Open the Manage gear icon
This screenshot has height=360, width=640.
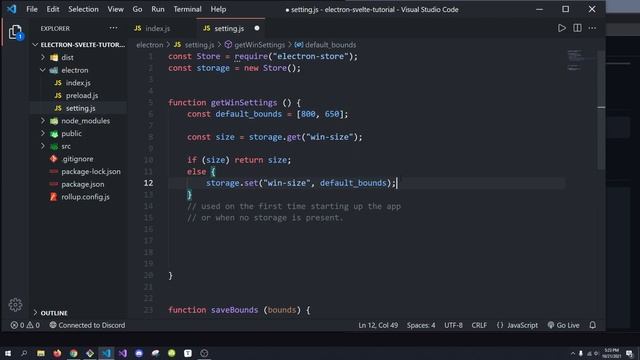[15, 304]
